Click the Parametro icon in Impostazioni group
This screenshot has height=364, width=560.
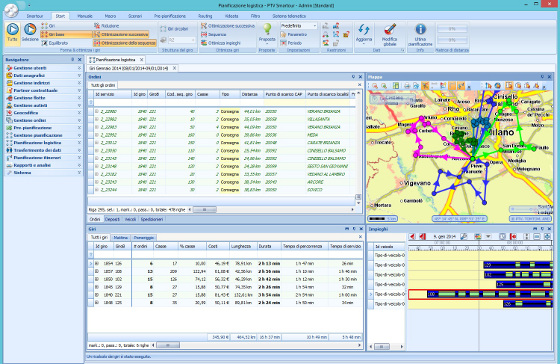pyautogui.click(x=283, y=35)
